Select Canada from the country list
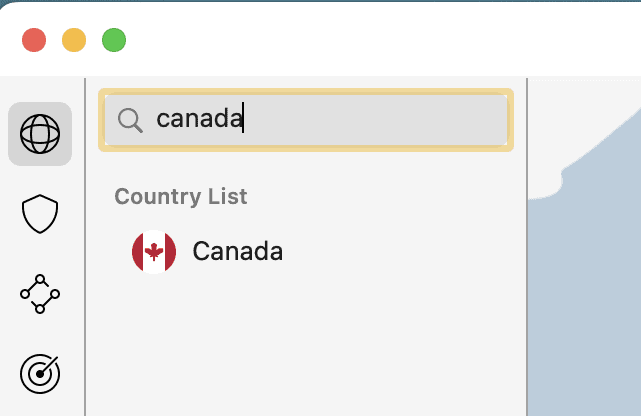The width and height of the screenshot is (641, 416). (x=237, y=252)
